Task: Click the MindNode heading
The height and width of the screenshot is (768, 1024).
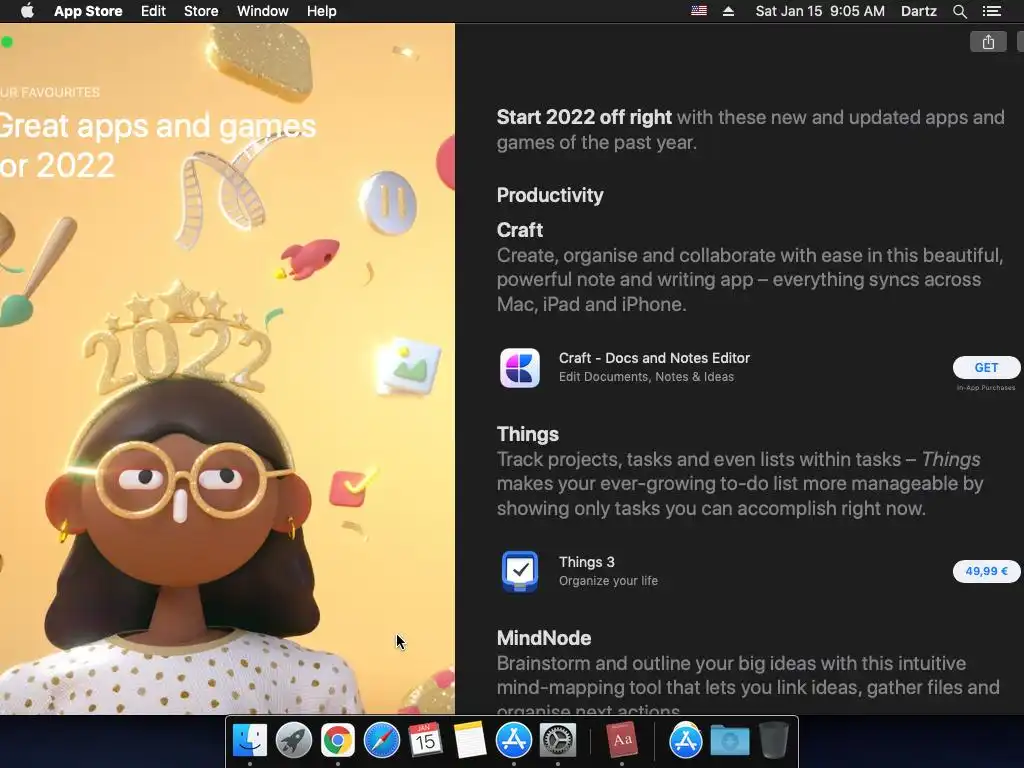Action: [544, 638]
